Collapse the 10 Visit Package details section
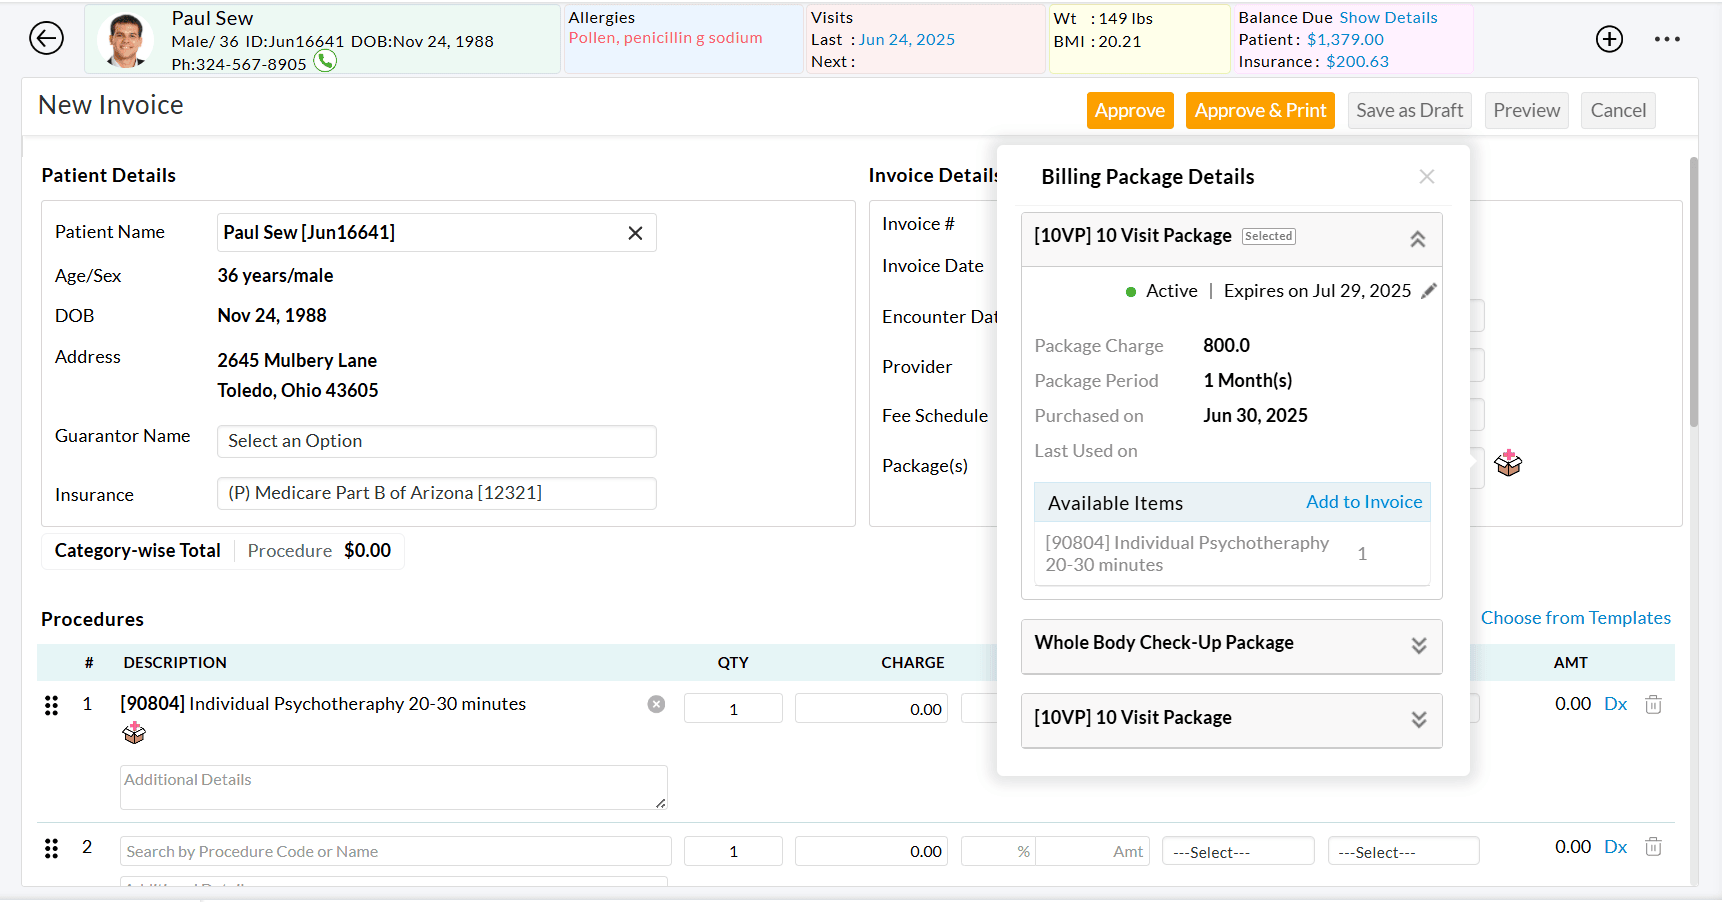 pos(1417,239)
